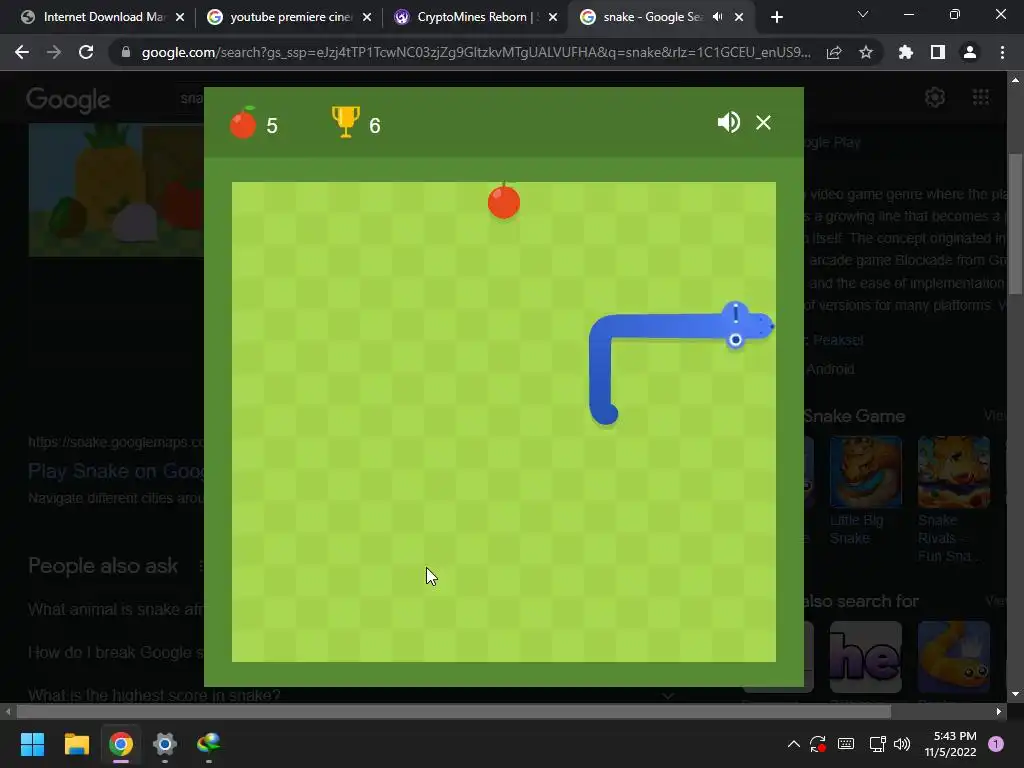Show hidden system tray icons
This screenshot has width=1024, height=768.
click(793, 744)
